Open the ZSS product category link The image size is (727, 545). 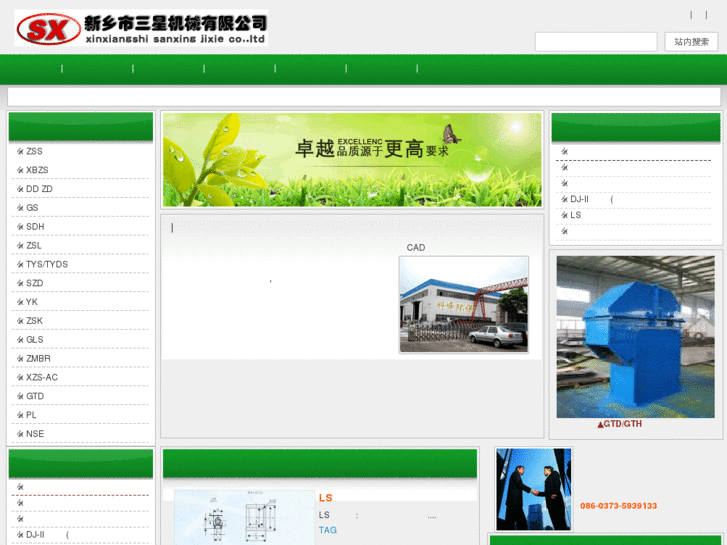tap(34, 151)
